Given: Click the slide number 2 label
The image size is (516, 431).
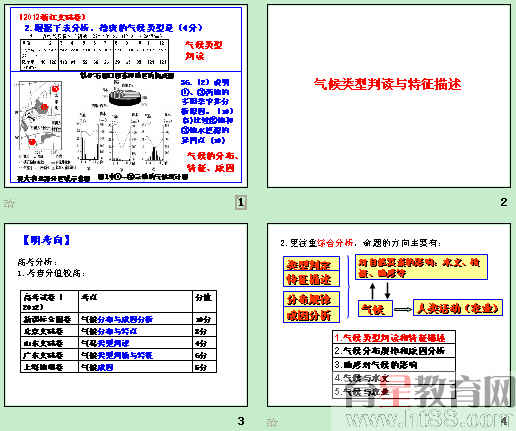Looking at the screenshot, I should pyautogui.click(x=504, y=202).
